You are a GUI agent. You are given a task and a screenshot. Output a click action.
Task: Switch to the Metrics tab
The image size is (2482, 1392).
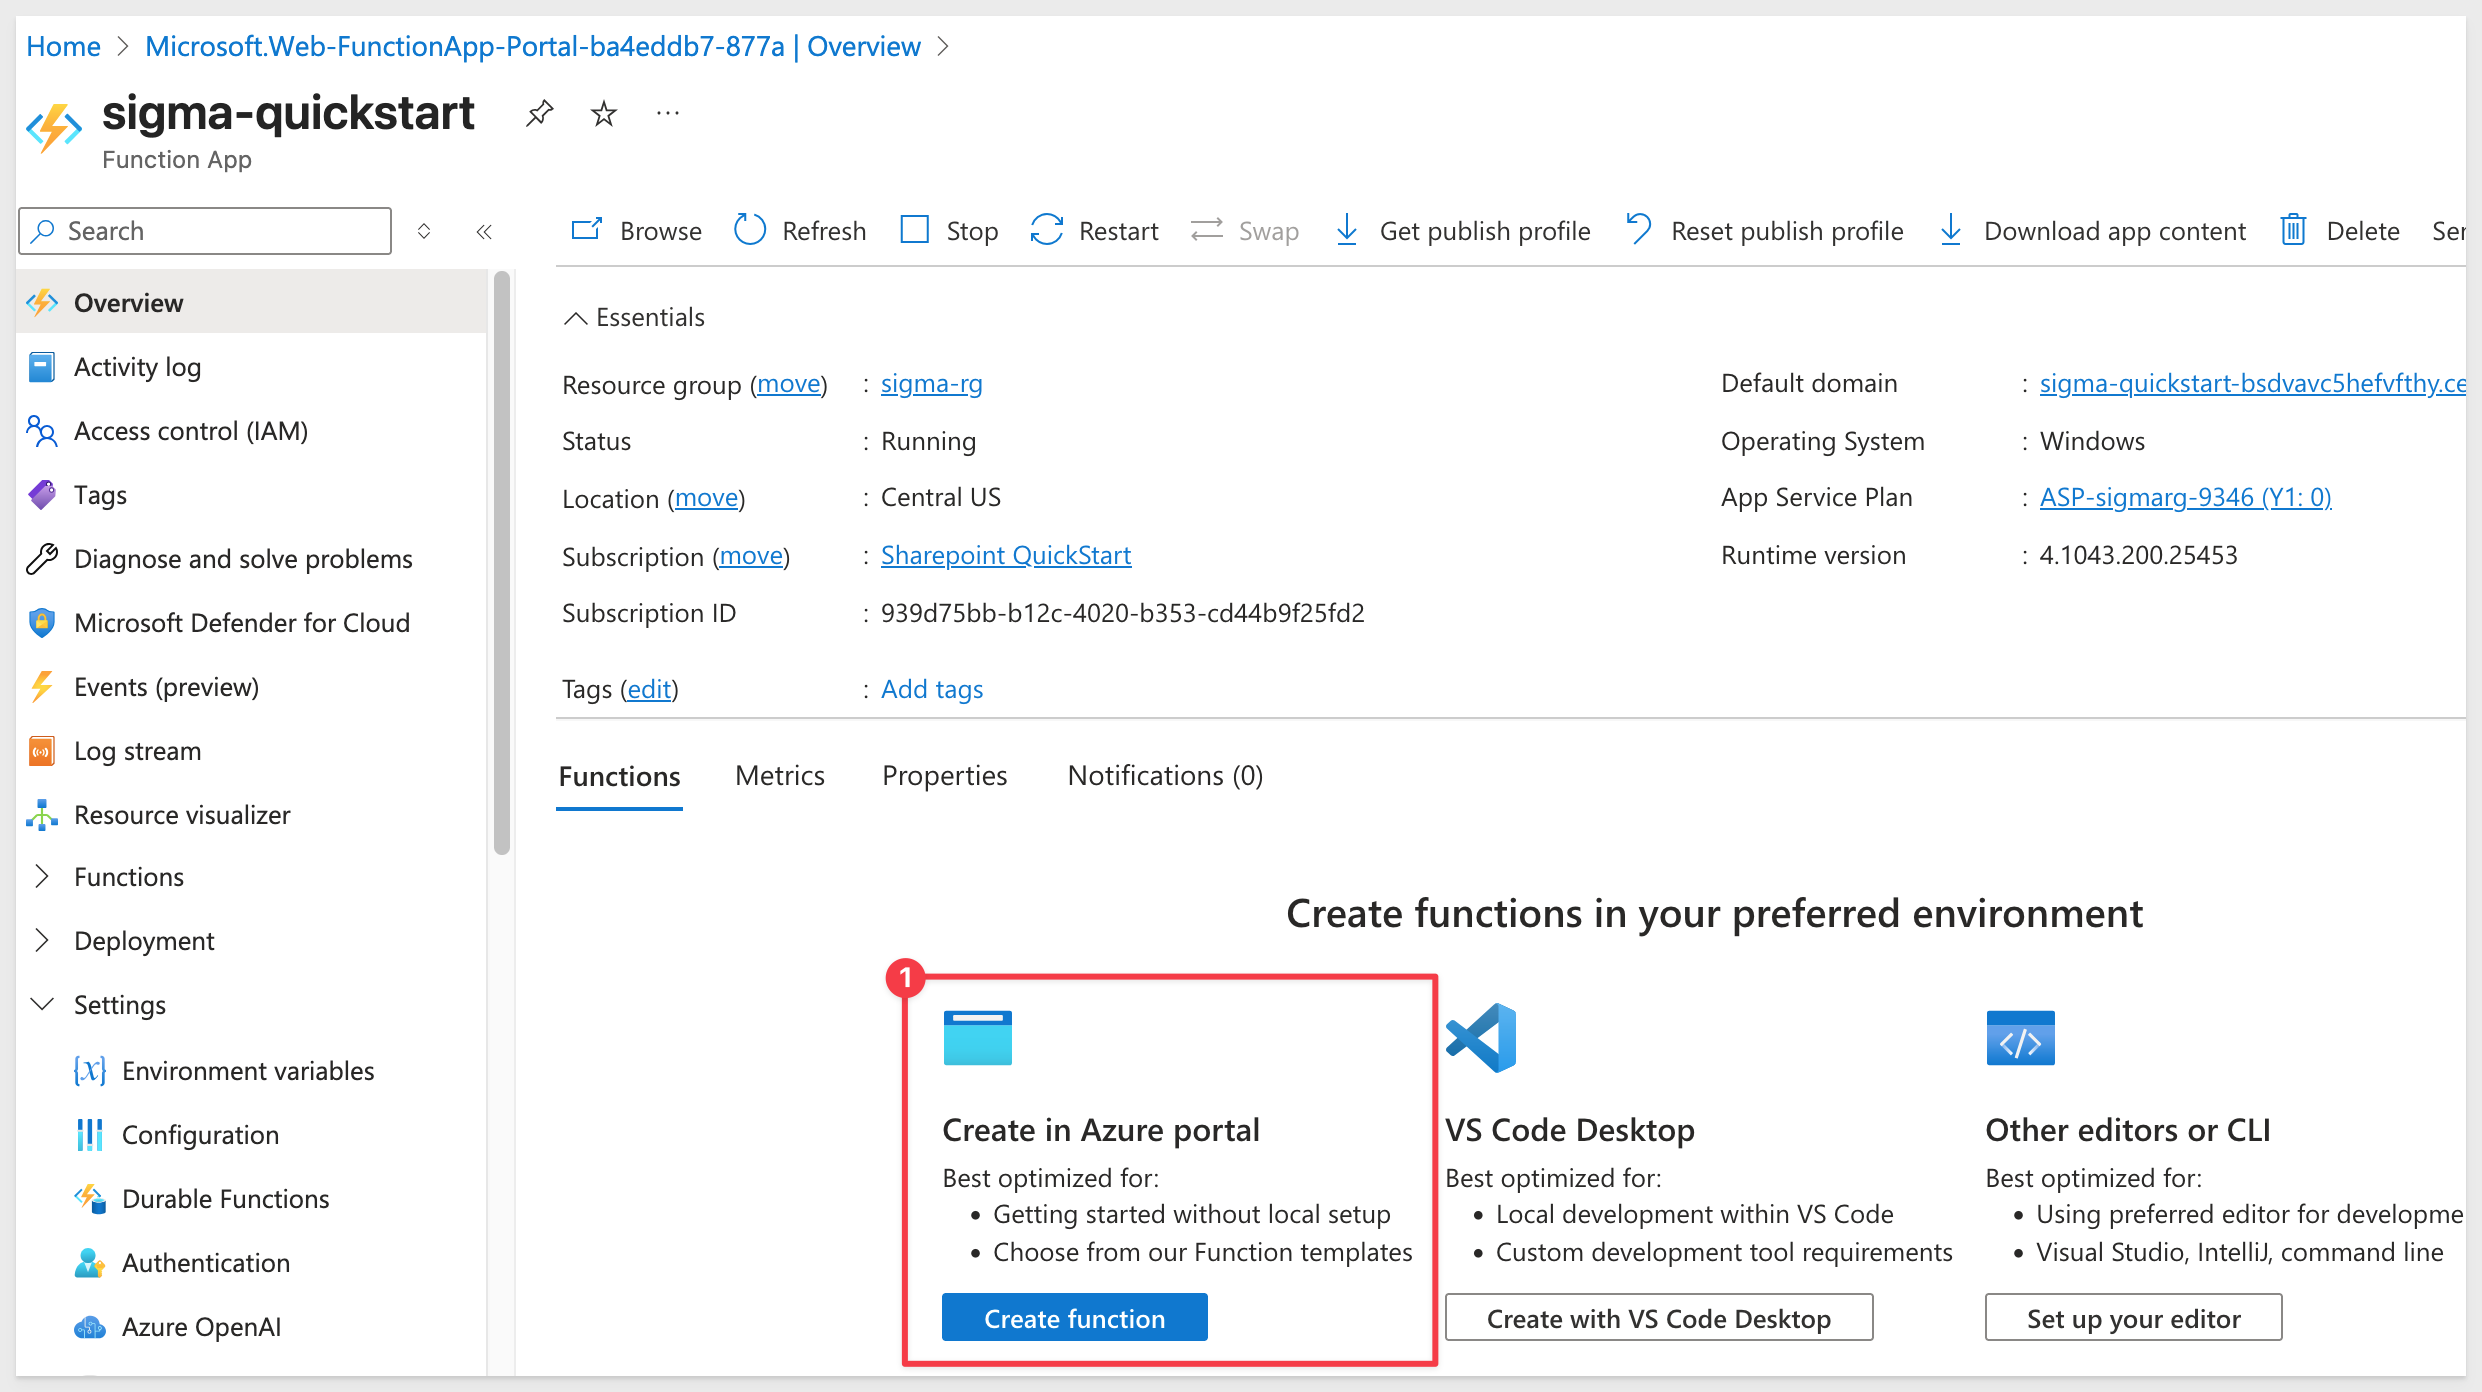pos(780,776)
